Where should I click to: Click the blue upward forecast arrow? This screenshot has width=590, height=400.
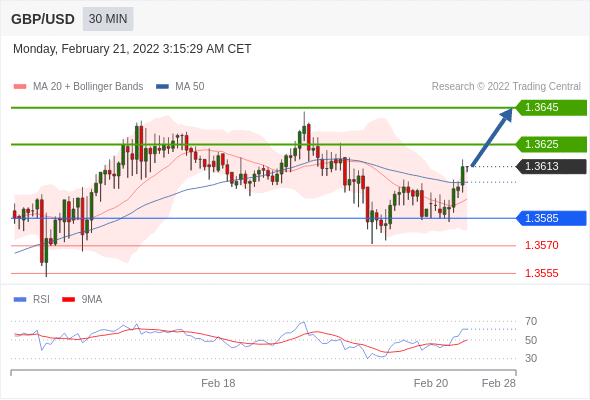click(492, 137)
